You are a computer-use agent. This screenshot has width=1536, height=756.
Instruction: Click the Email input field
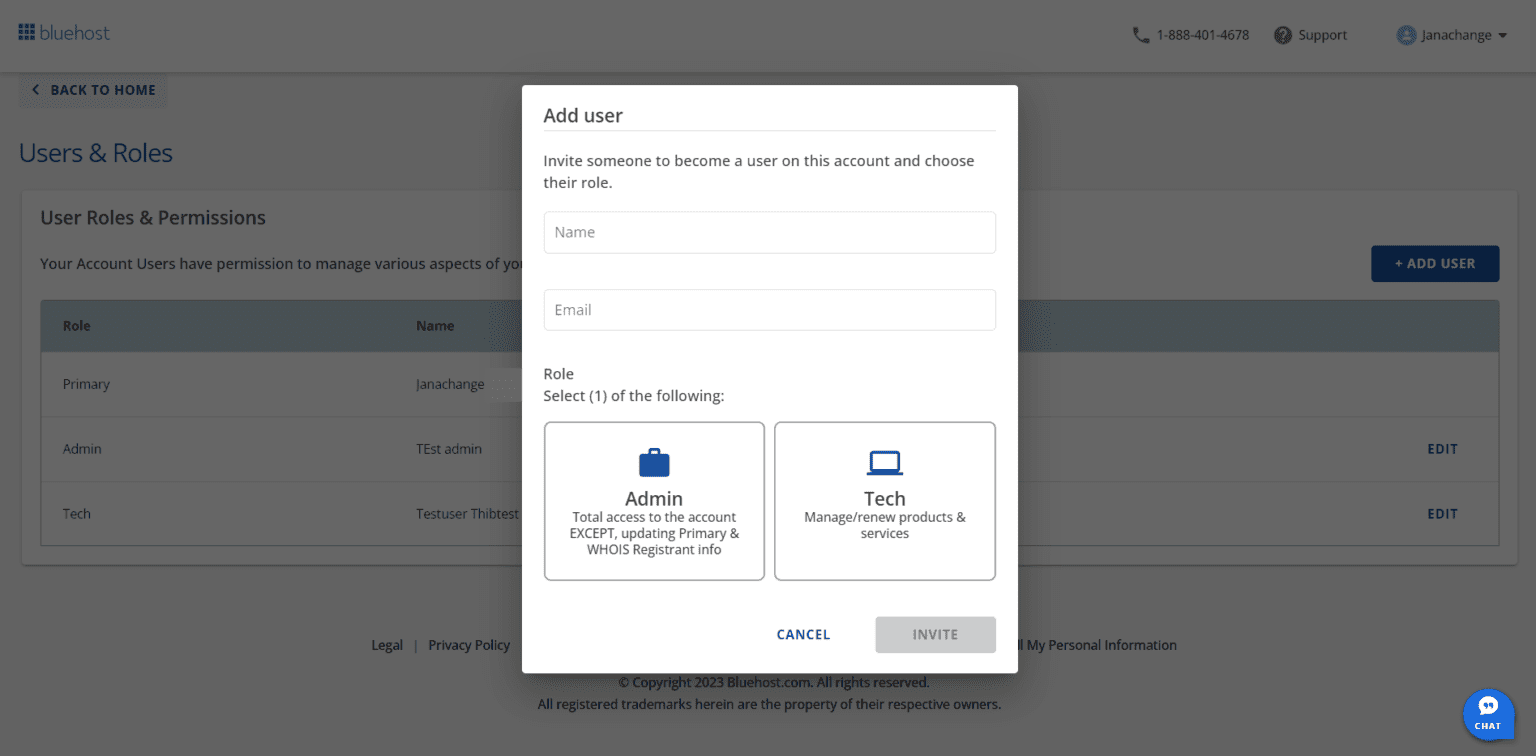coord(769,309)
